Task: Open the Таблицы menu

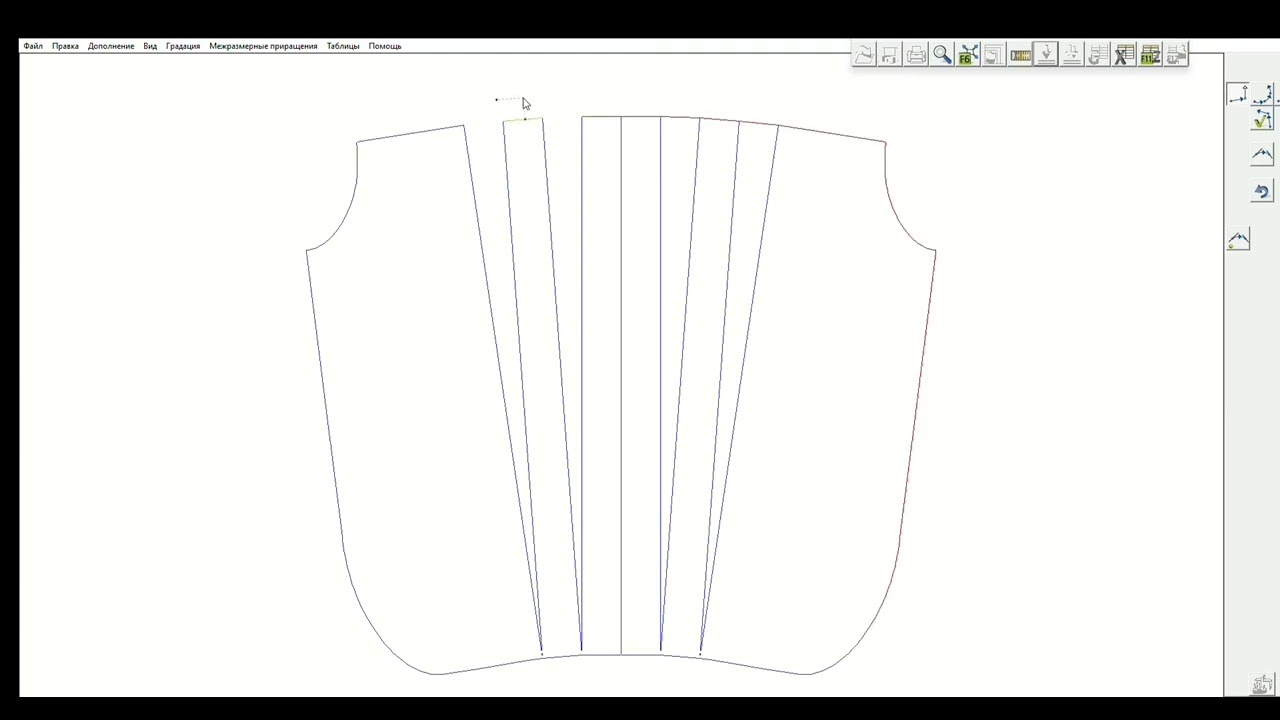Action: (x=343, y=46)
